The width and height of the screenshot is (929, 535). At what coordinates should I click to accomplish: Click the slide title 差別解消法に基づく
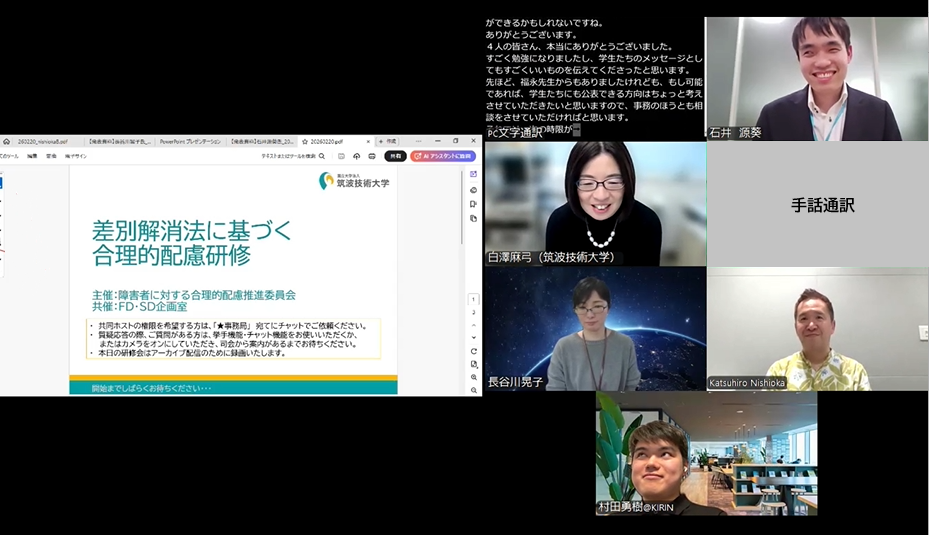(192, 230)
